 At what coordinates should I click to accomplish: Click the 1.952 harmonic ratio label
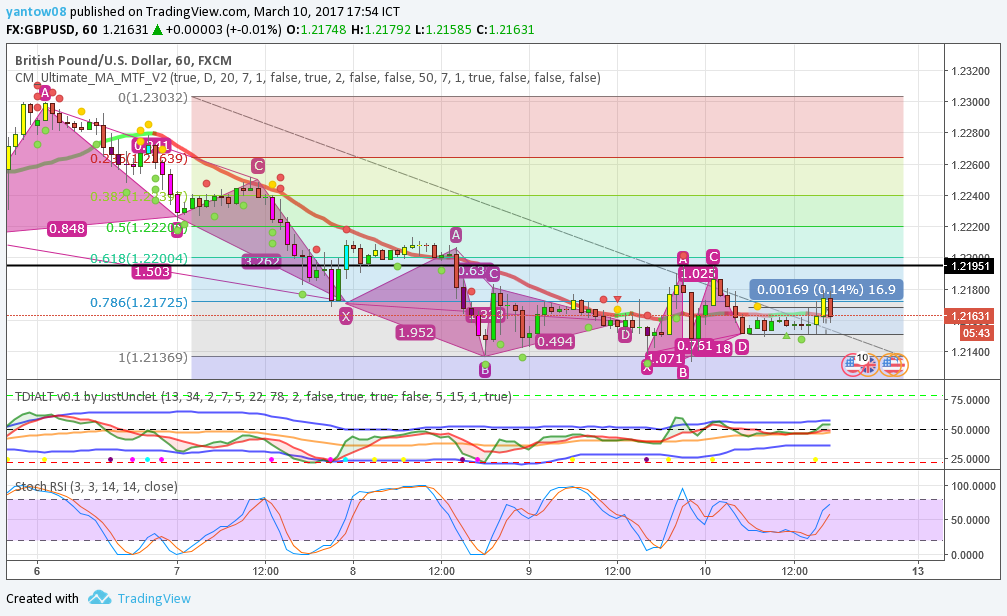point(416,332)
